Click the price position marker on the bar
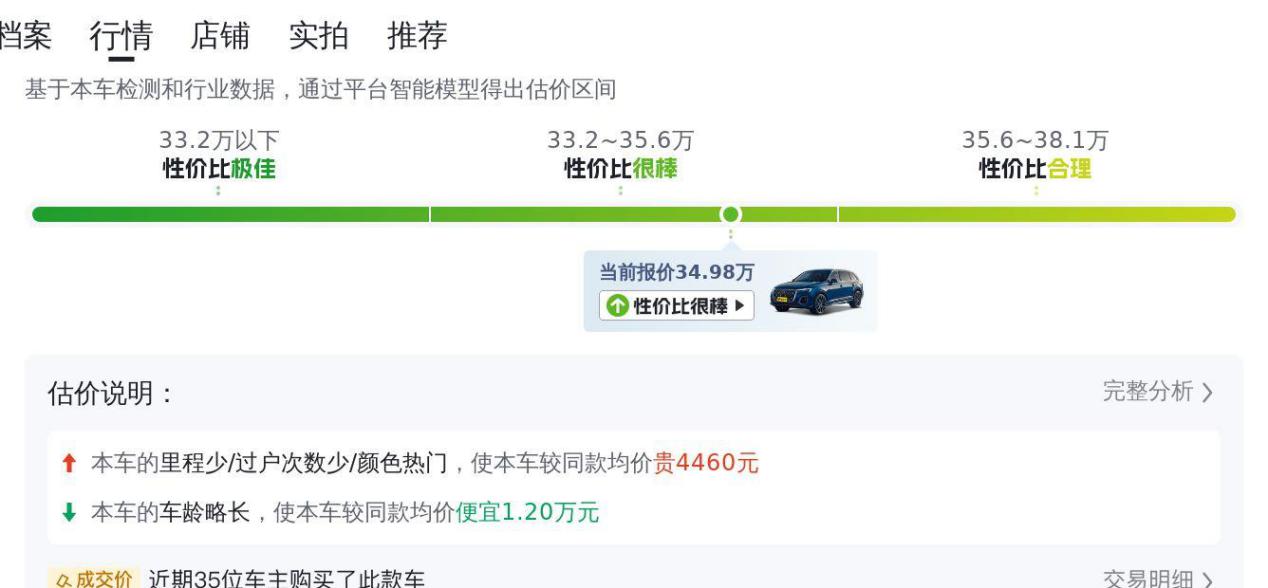This screenshot has height=588, width=1268. point(731,214)
